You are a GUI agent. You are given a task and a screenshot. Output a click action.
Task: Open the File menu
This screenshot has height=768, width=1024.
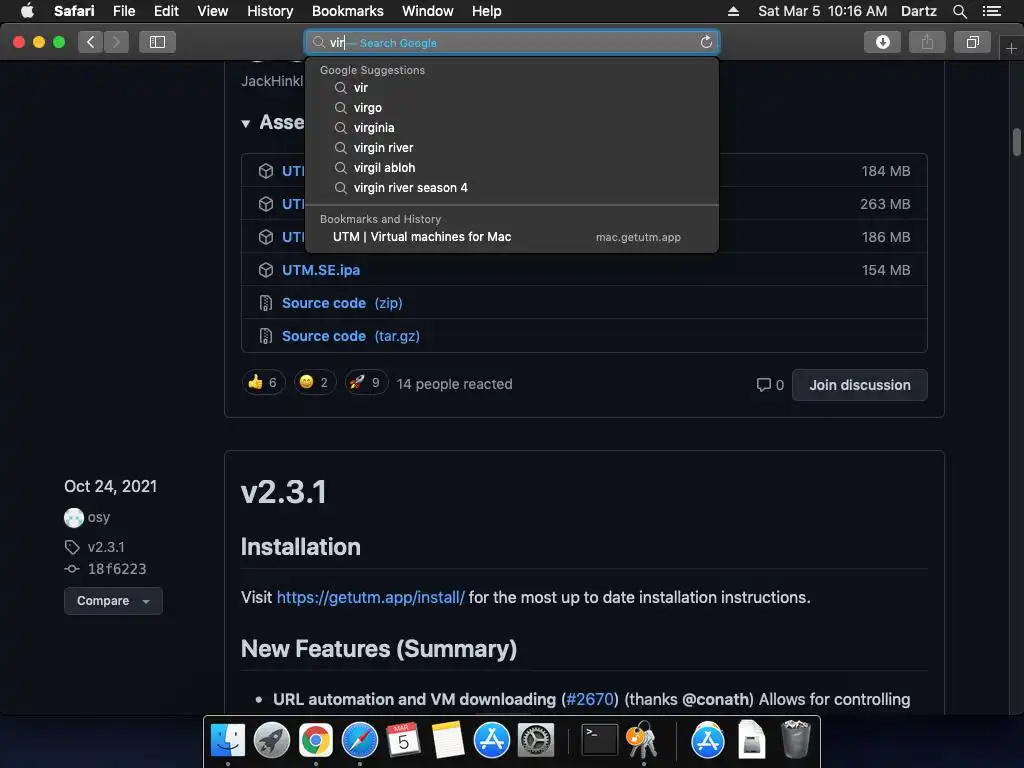[x=124, y=11]
